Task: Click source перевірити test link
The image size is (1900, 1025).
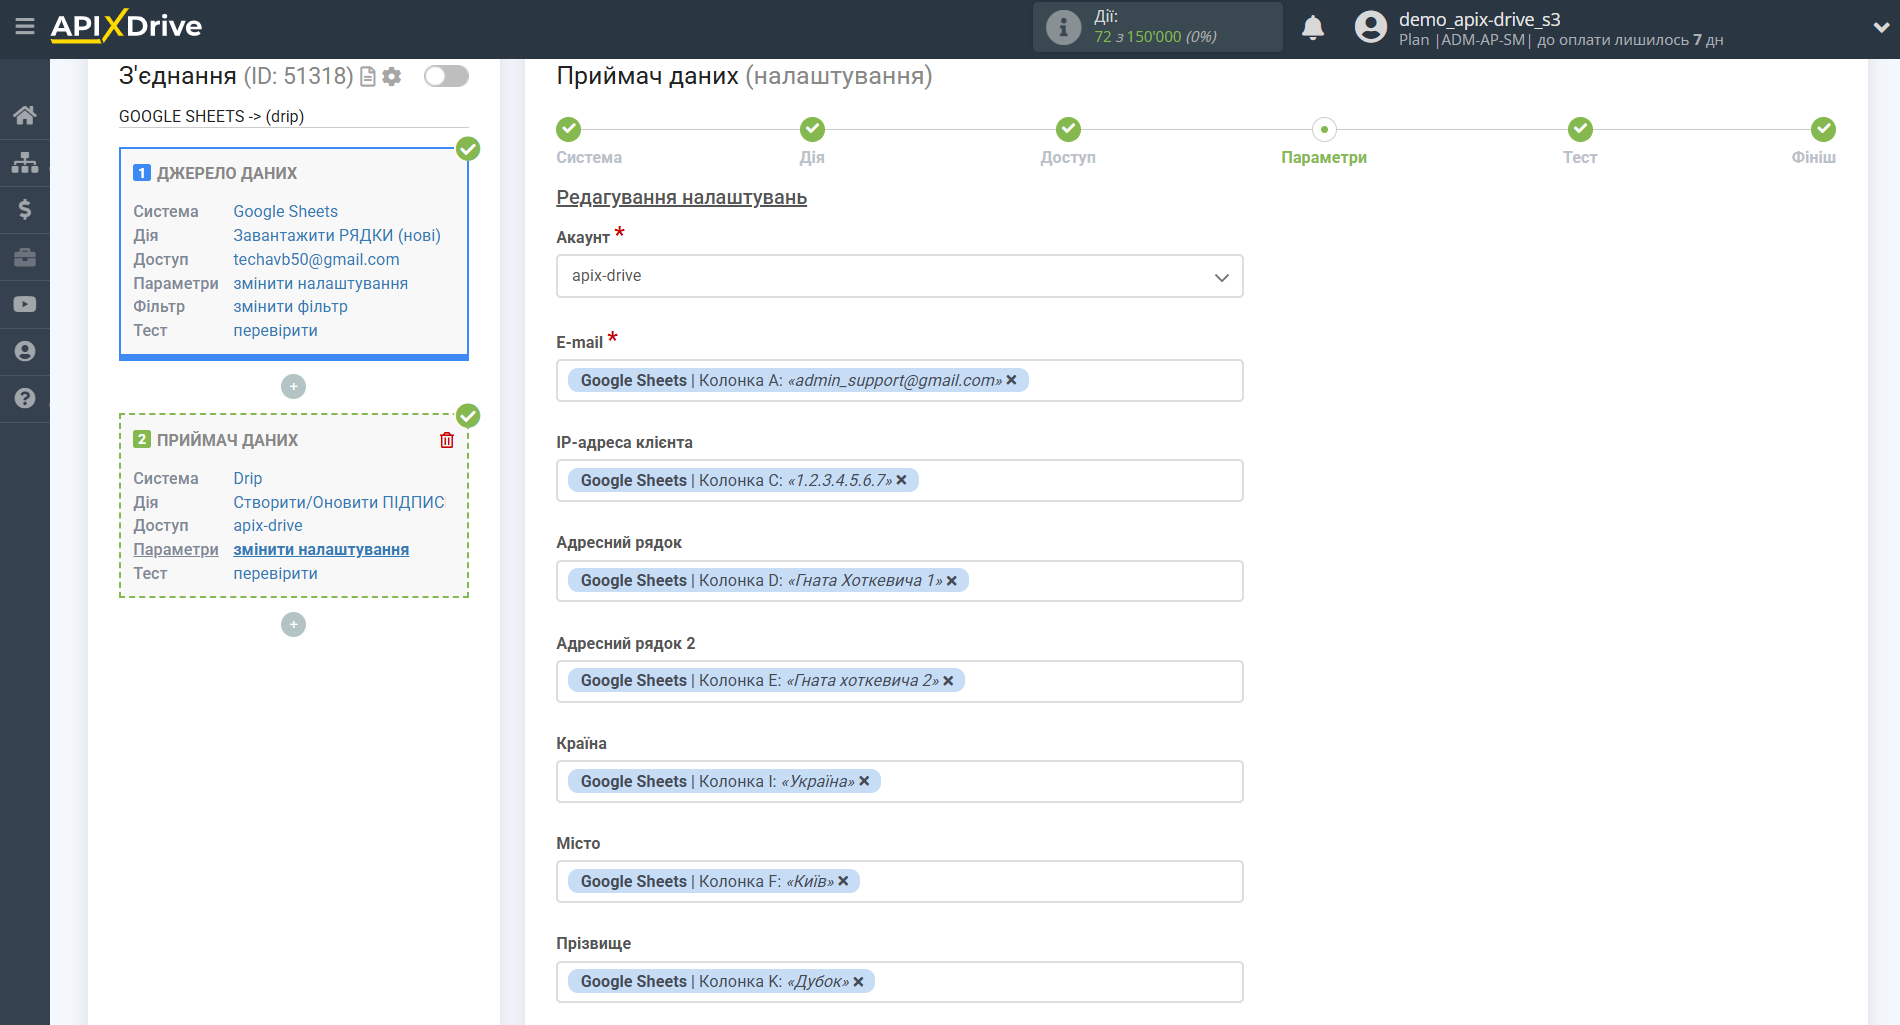Action: (275, 330)
